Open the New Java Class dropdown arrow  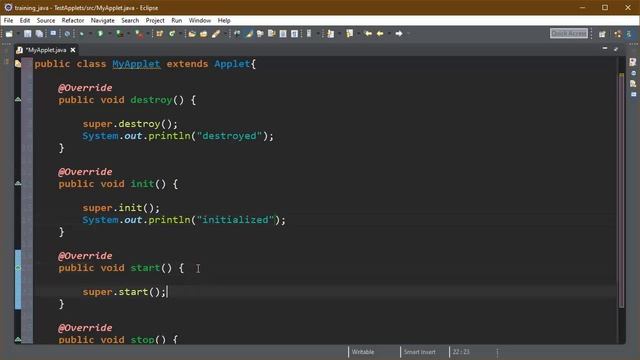point(180,33)
